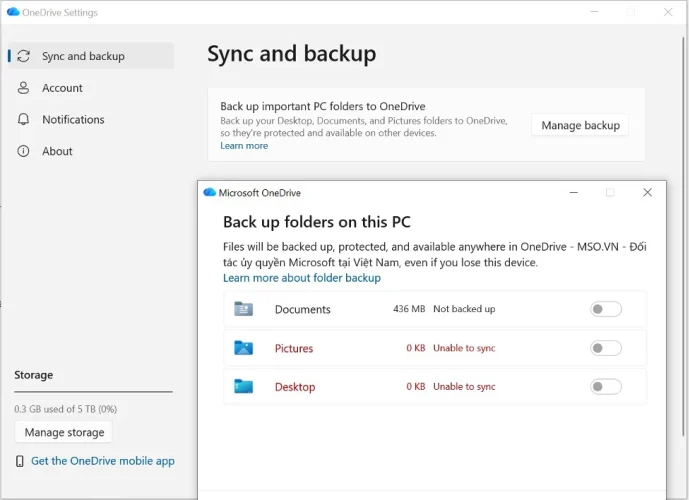The height and width of the screenshot is (500, 690).
Task: Click the 0 KB size in Pictures row
Action: (x=415, y=348)
